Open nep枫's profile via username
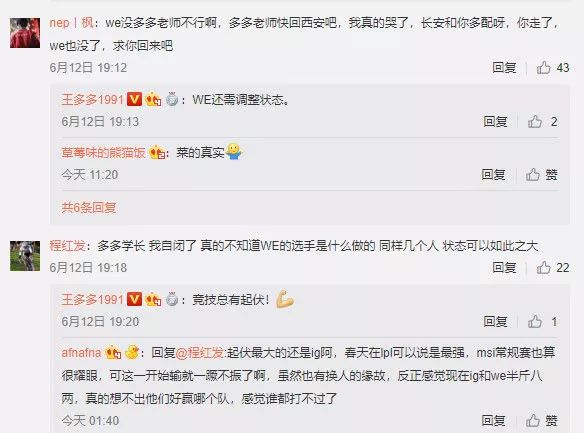 [71, 23]
